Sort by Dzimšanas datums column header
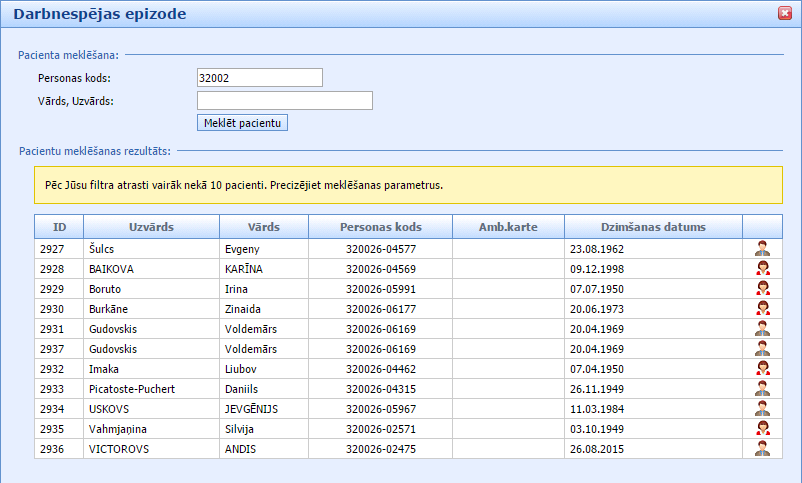The height and width of the screenshot is (483, 802). (x=653, y=227)
